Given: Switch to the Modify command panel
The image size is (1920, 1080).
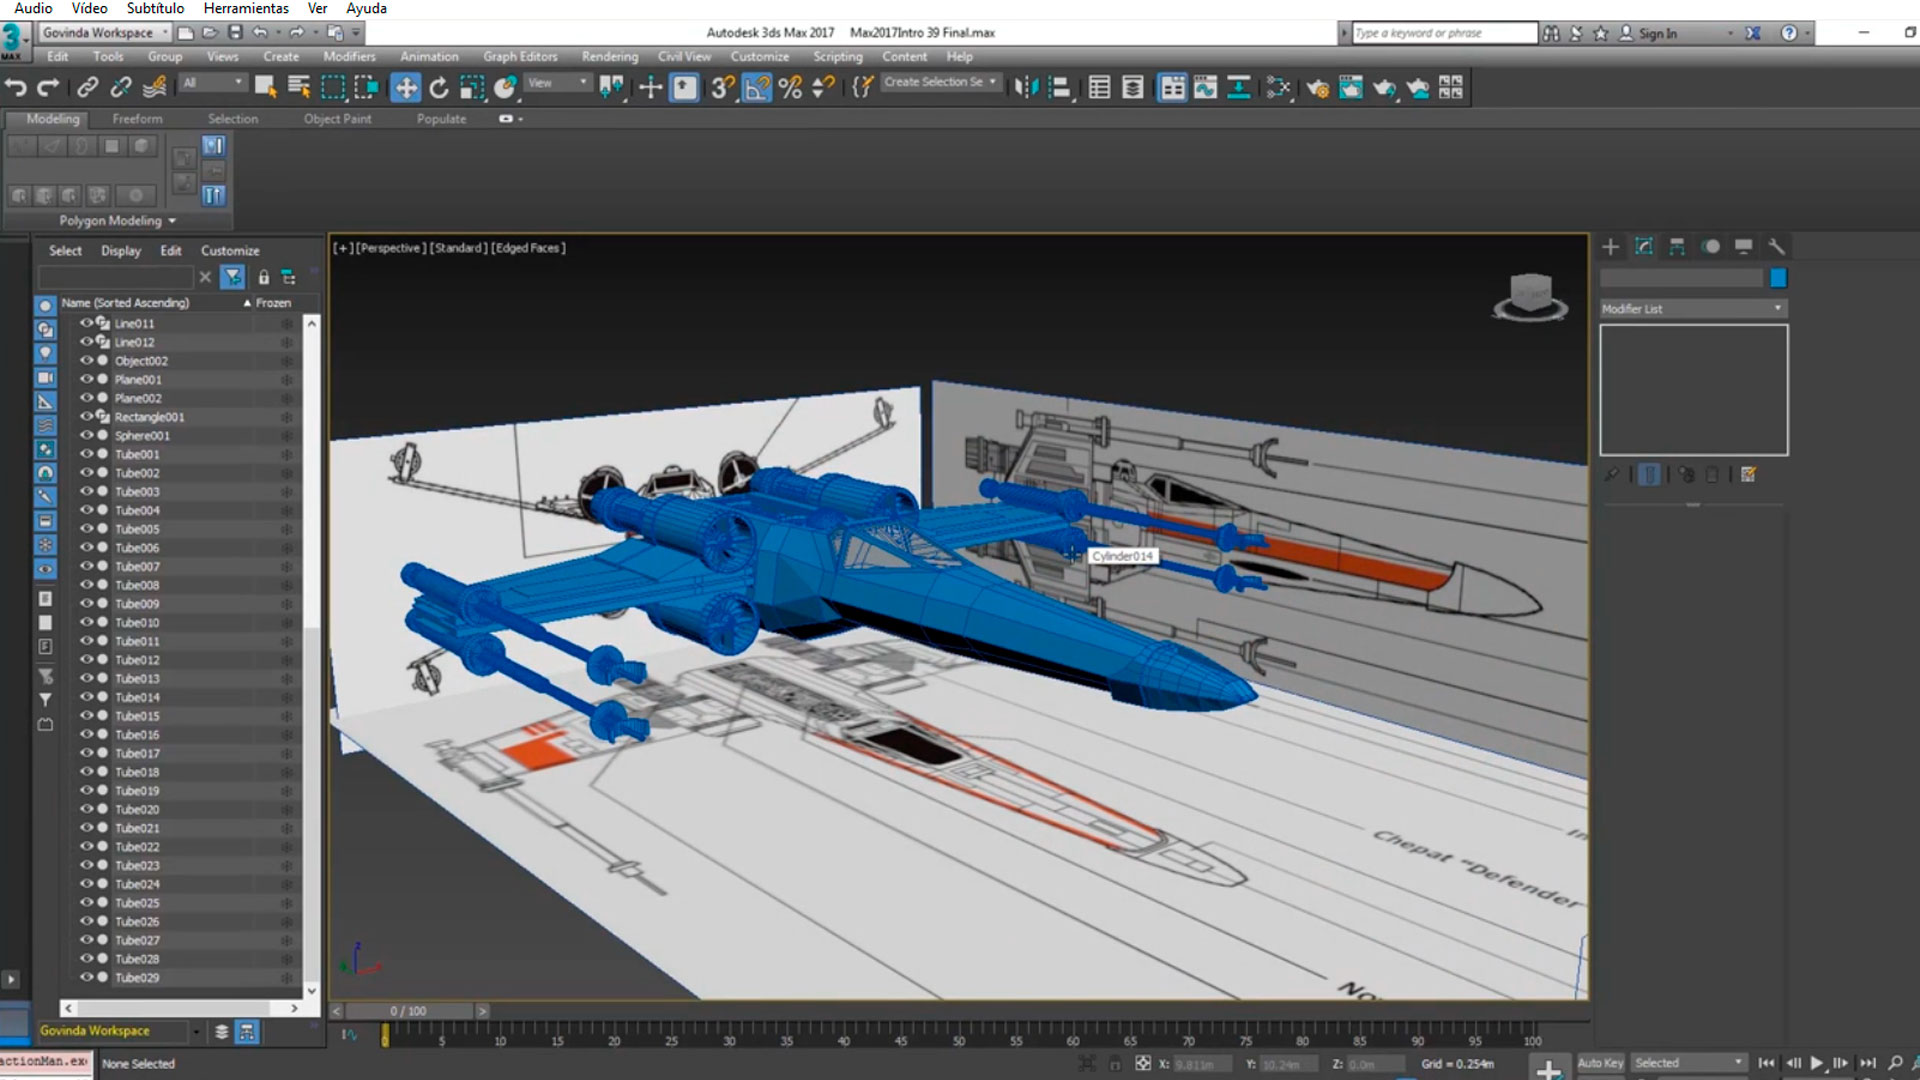Looking at the screenshot, I should [x=1644, y=246].
